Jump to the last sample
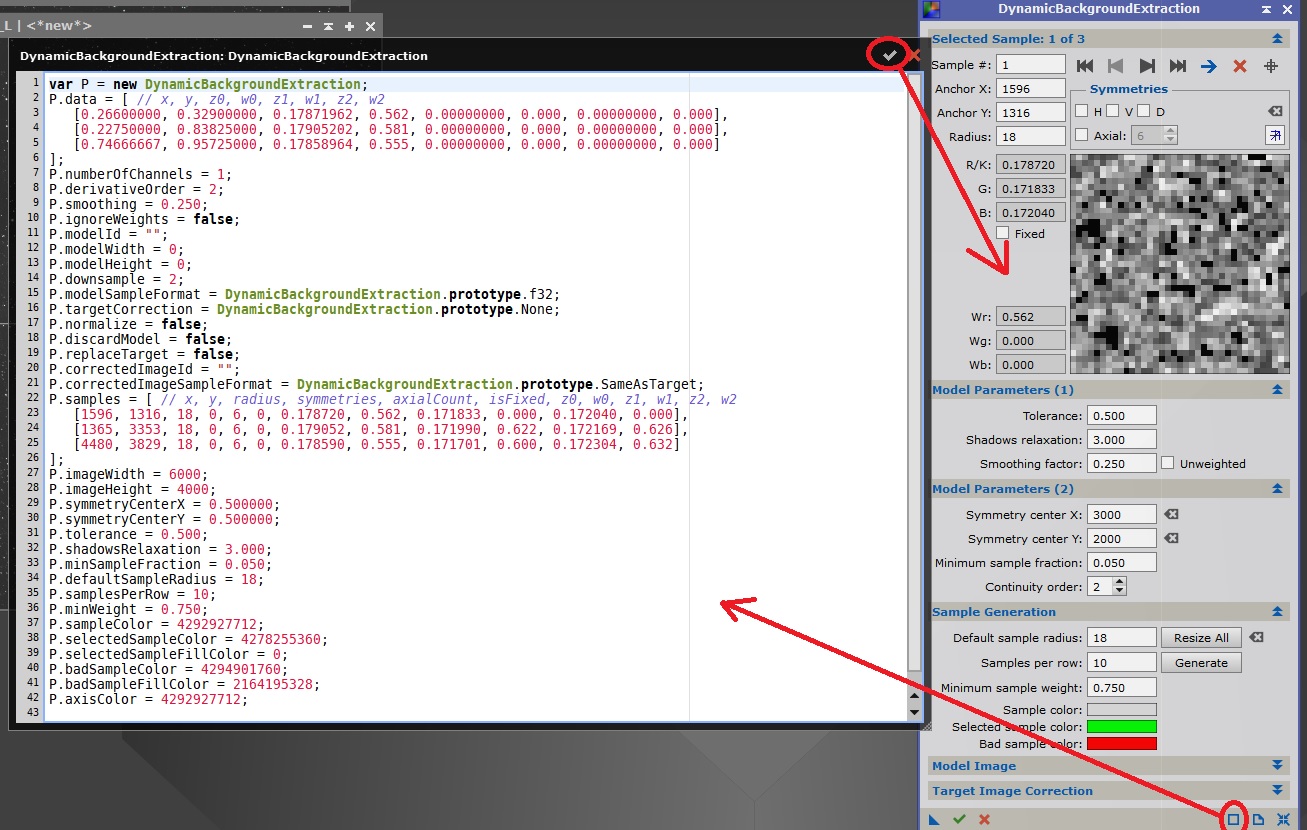 click(1178, 66)
